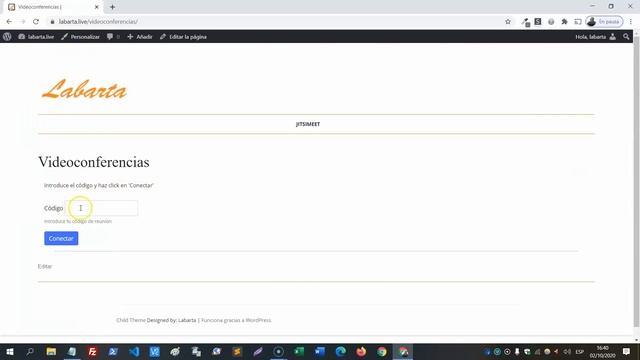
Task: Click the admin bar search magnifier
Action: [626, 37]
